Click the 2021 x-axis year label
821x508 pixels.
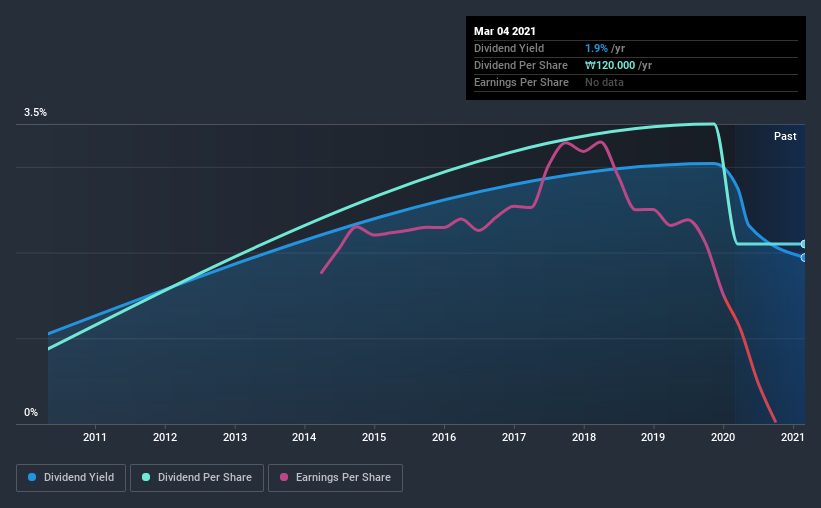point(793,437)
